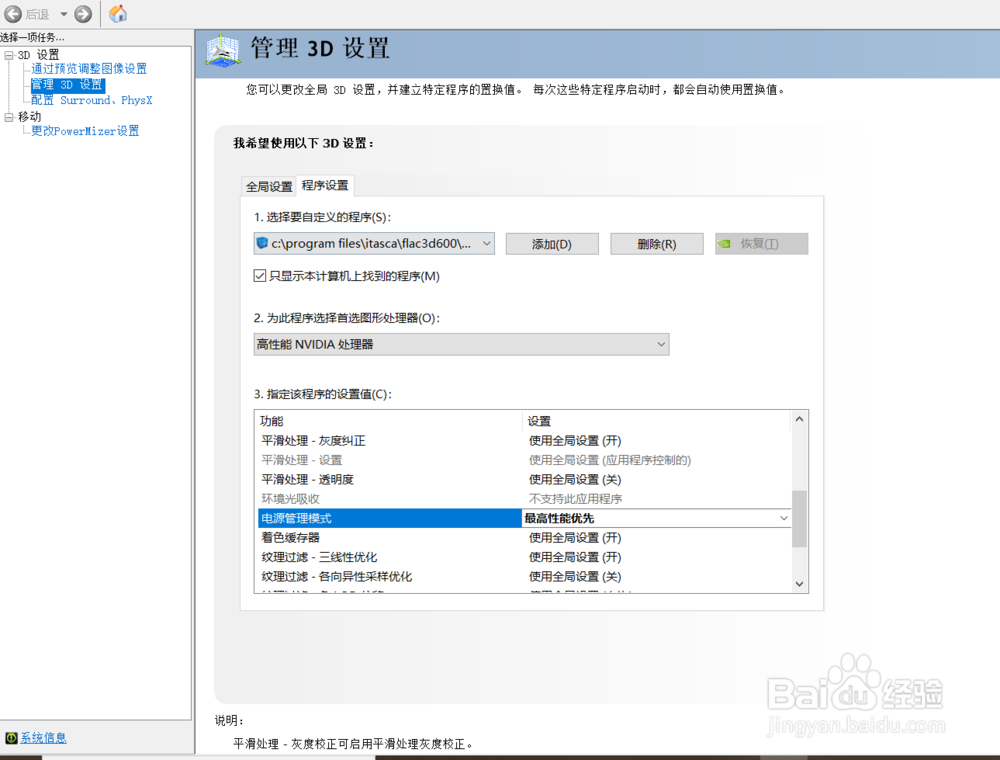Click the settings list scroll up arrow
The image size is (1000, 760).
click(800, 420)
